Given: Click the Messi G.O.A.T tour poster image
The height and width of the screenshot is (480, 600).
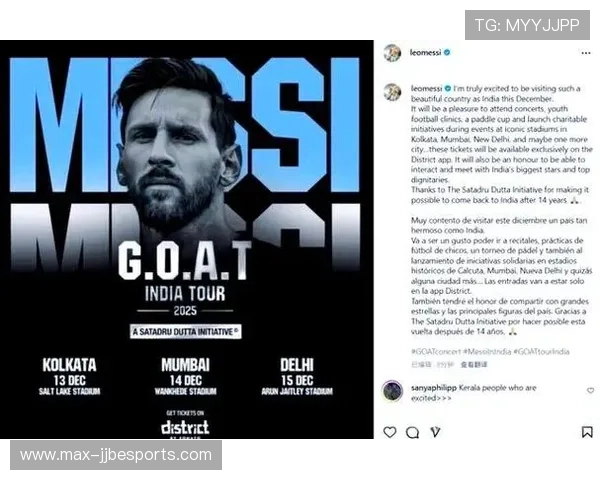Looking at the screenshot, I should (x=187, y=239).
